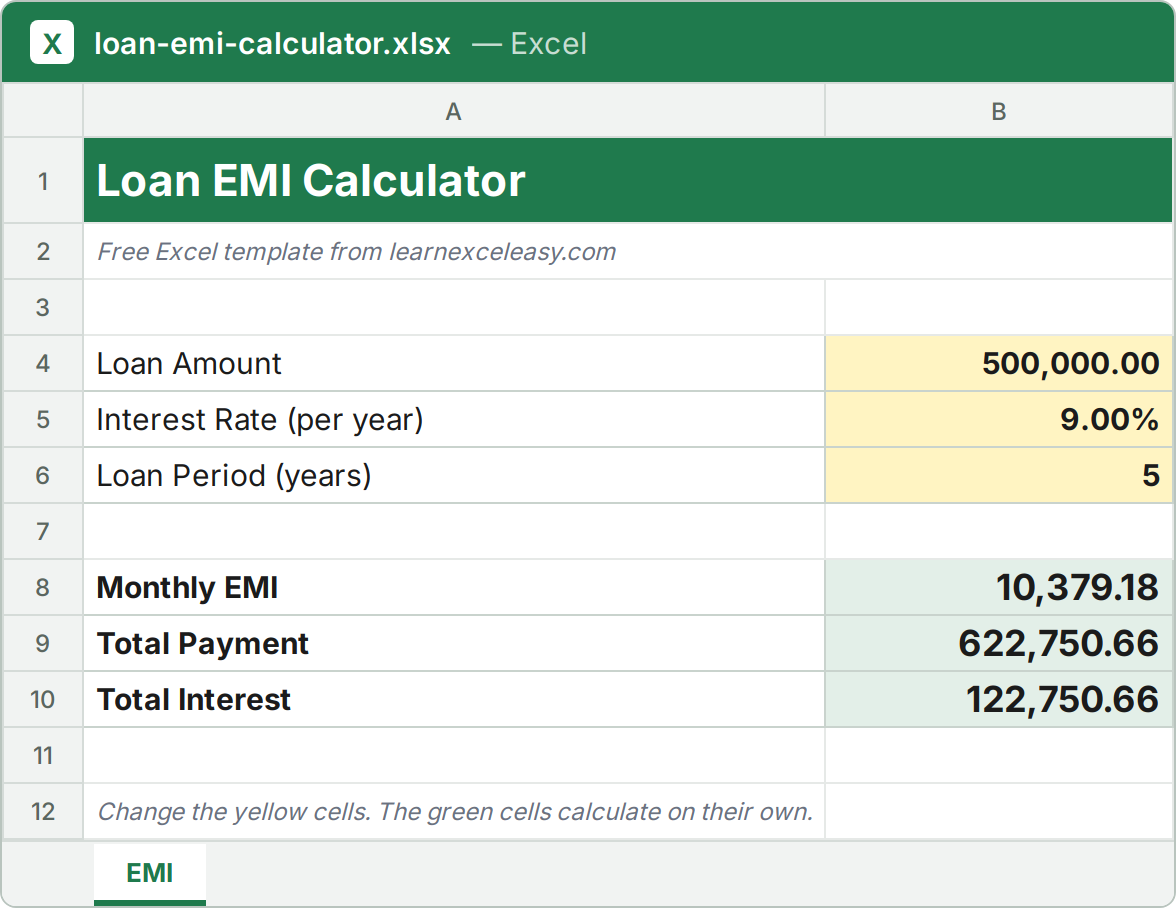Click the select-all corner box

click(43, 111)
